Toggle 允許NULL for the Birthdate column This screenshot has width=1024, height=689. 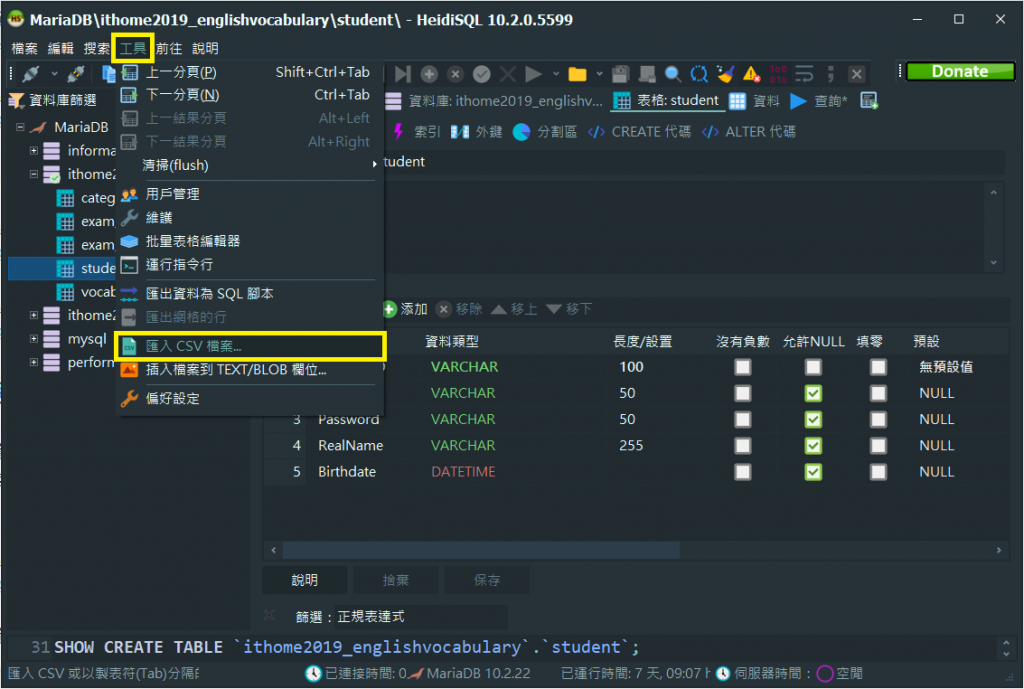click(813, 472)
